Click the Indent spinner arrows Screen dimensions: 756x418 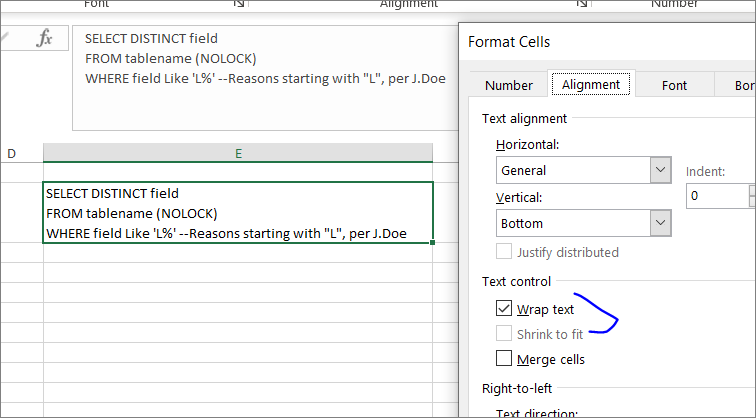coord(751,196)
